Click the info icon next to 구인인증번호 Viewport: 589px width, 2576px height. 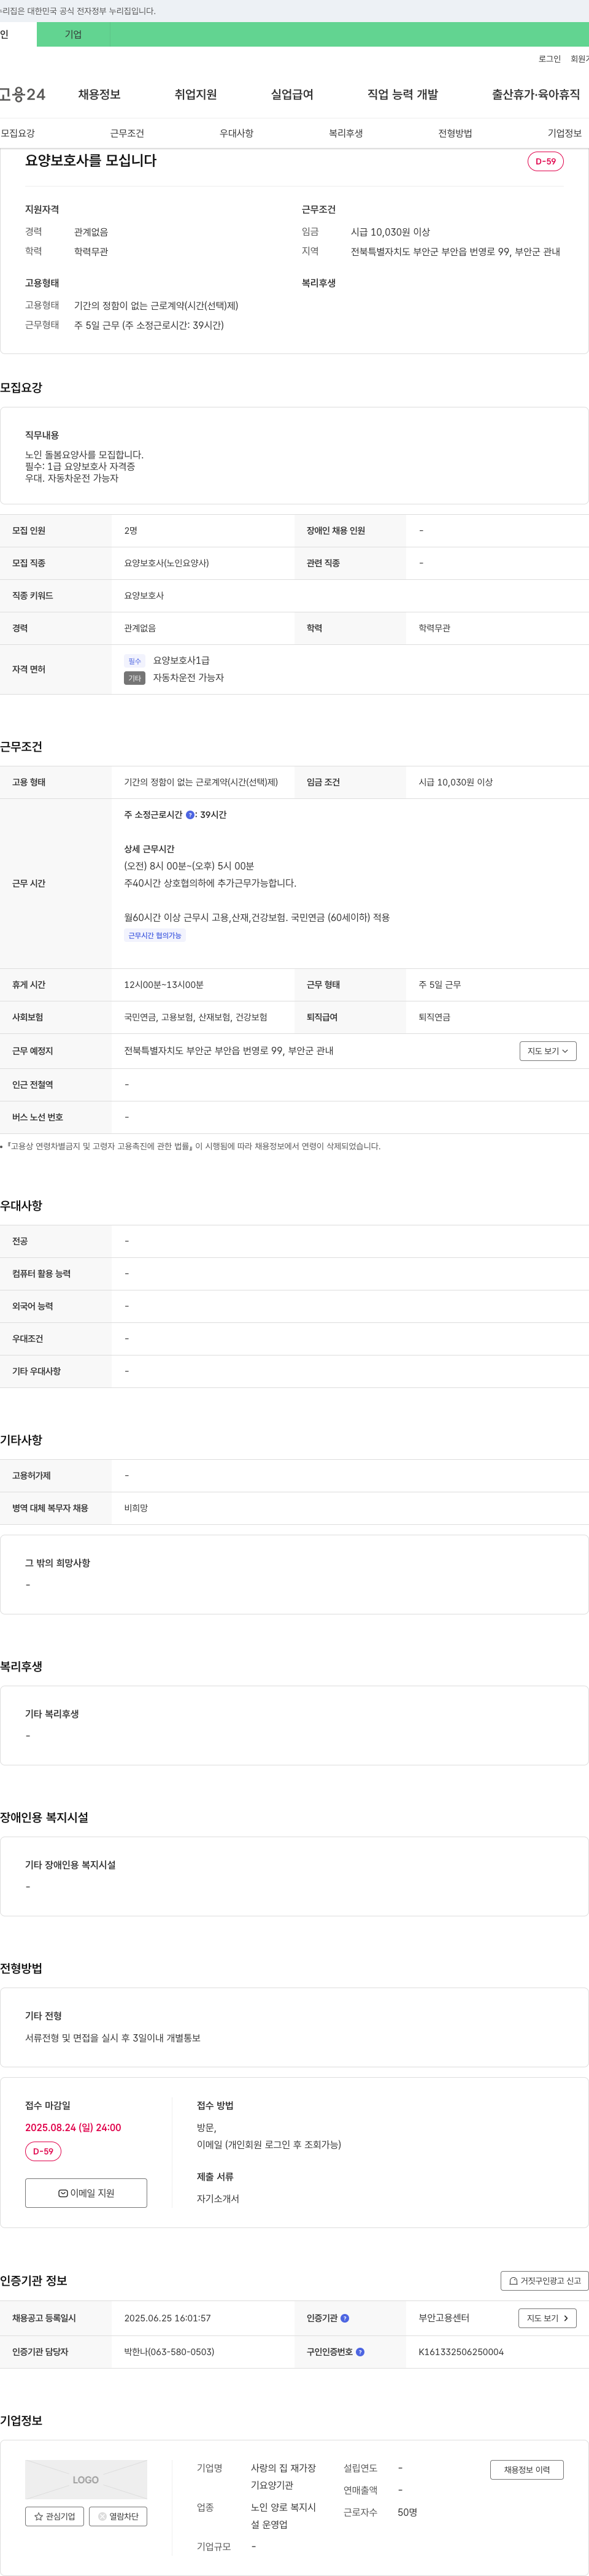click(x=360, y=2352)
